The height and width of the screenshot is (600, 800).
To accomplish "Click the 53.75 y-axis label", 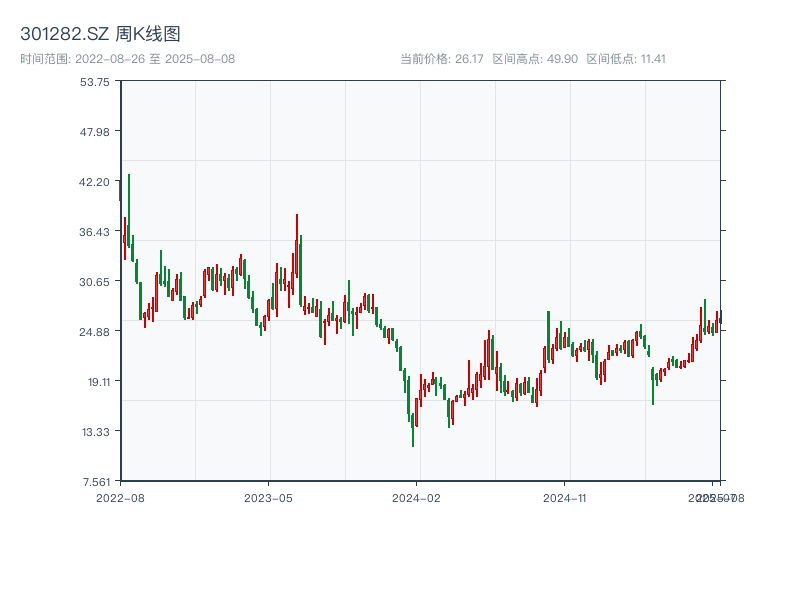I will [96, 82].
